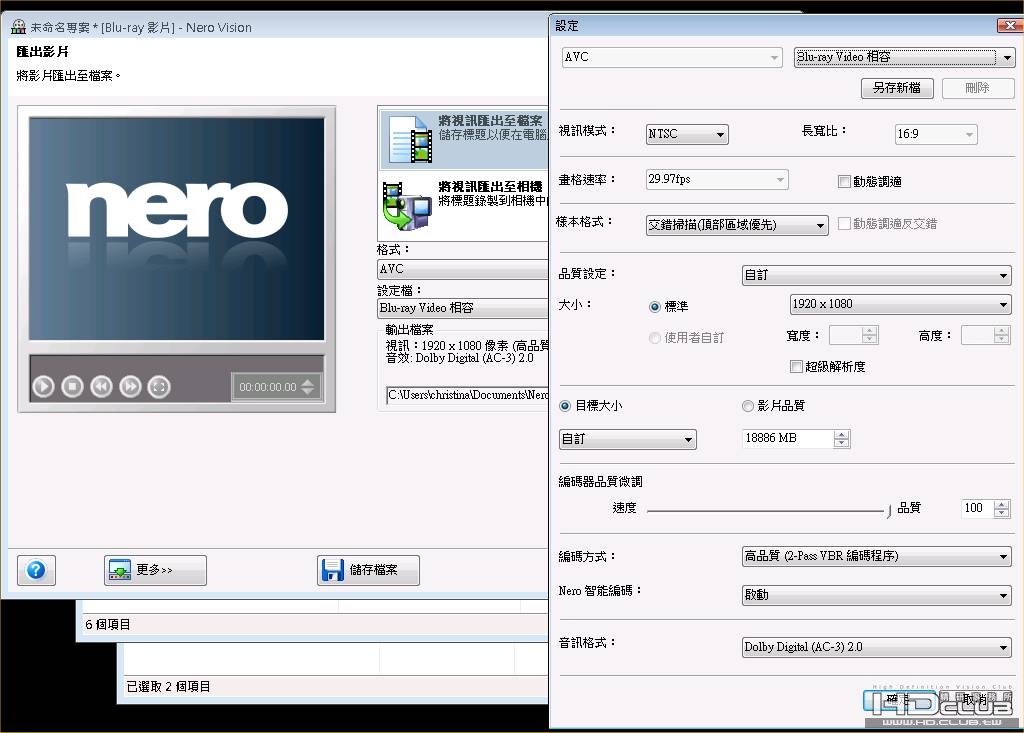This screenshot has width=1024, height=733.
Task: Open help with the blue question icon
Action: [36, 570]
